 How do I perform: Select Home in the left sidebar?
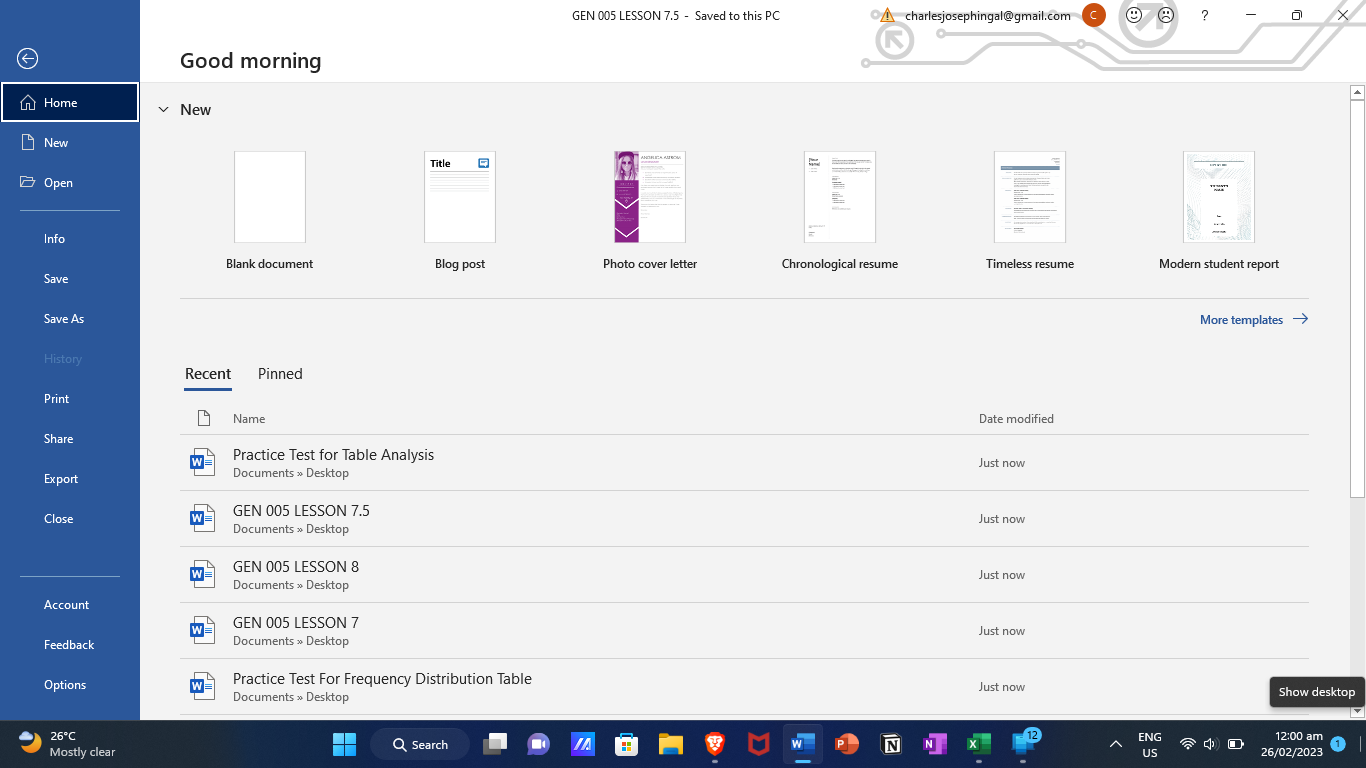point(70,102)
